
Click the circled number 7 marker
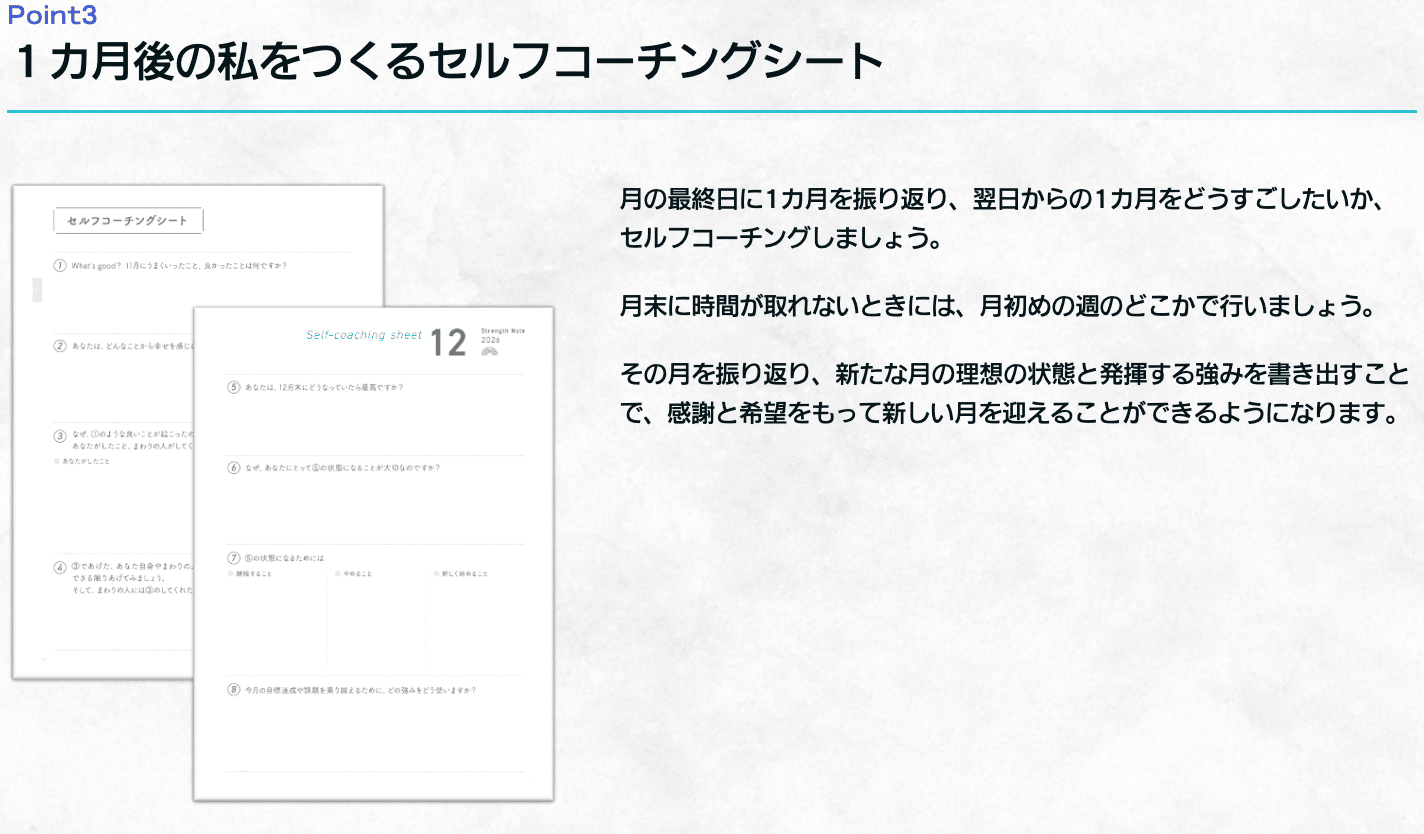234,558
